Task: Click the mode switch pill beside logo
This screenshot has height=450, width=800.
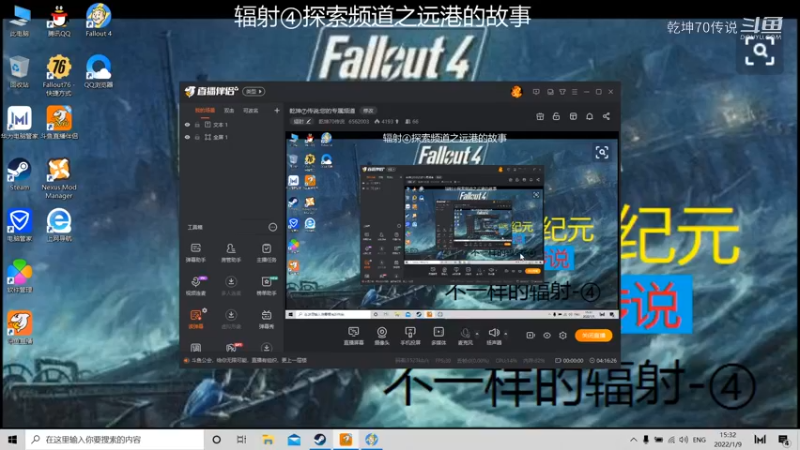Action: click(x=254, y=91)
